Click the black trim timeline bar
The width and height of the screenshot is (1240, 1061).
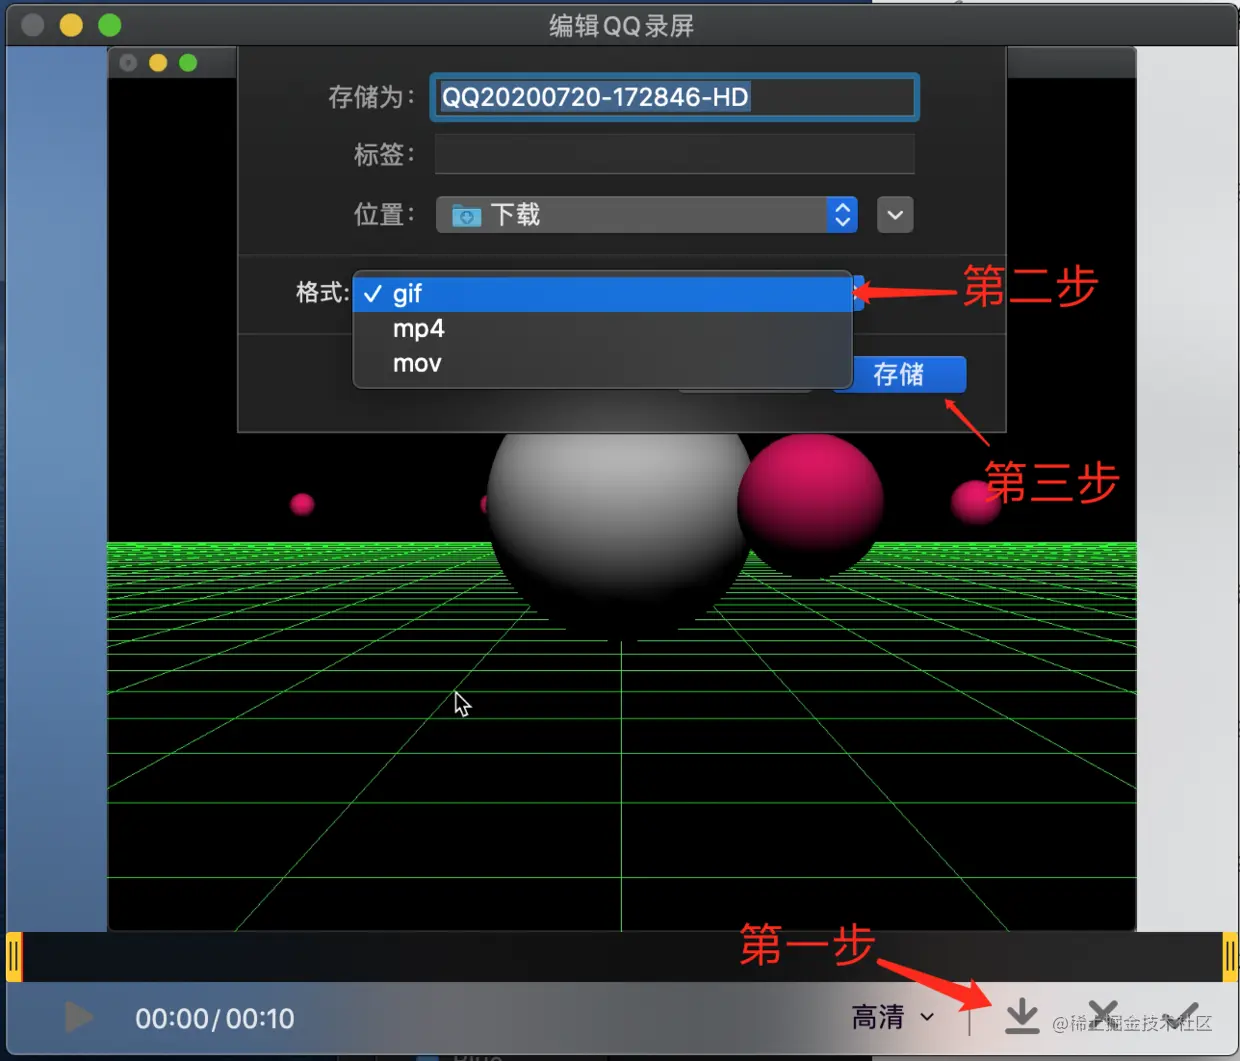[622, 957]
